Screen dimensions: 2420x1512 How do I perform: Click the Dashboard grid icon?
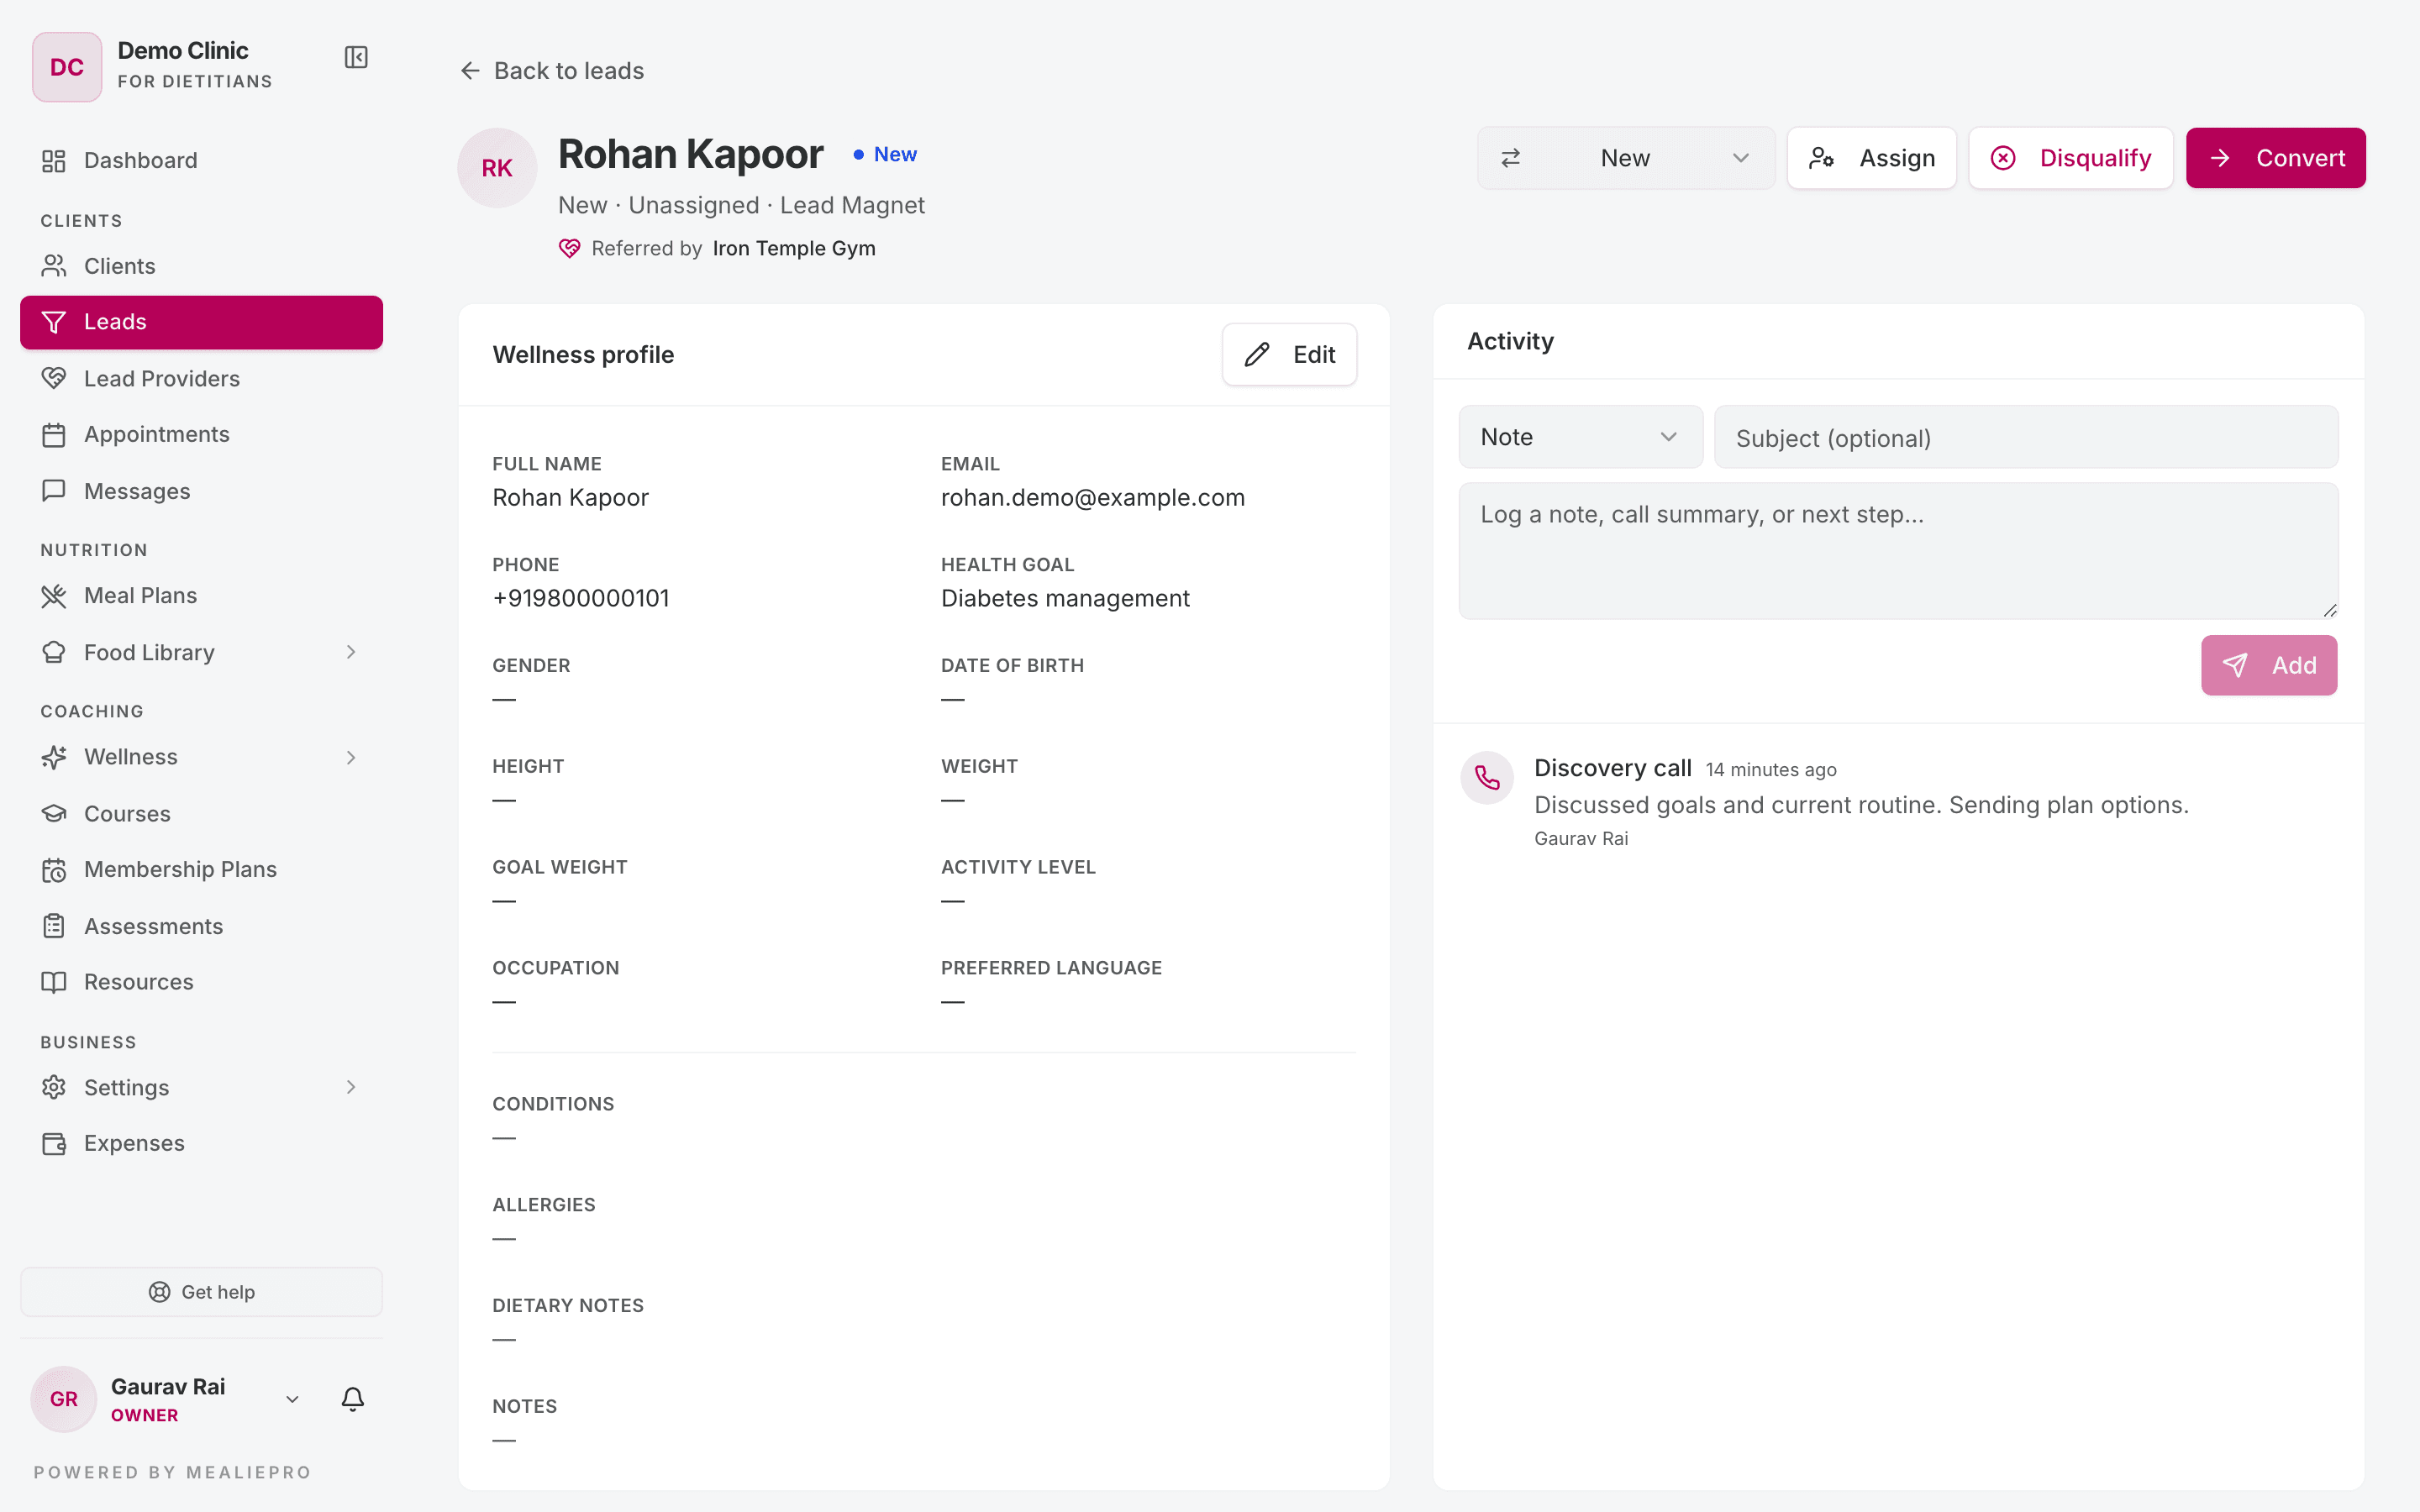pyautogui.click(x=54, y=160)
